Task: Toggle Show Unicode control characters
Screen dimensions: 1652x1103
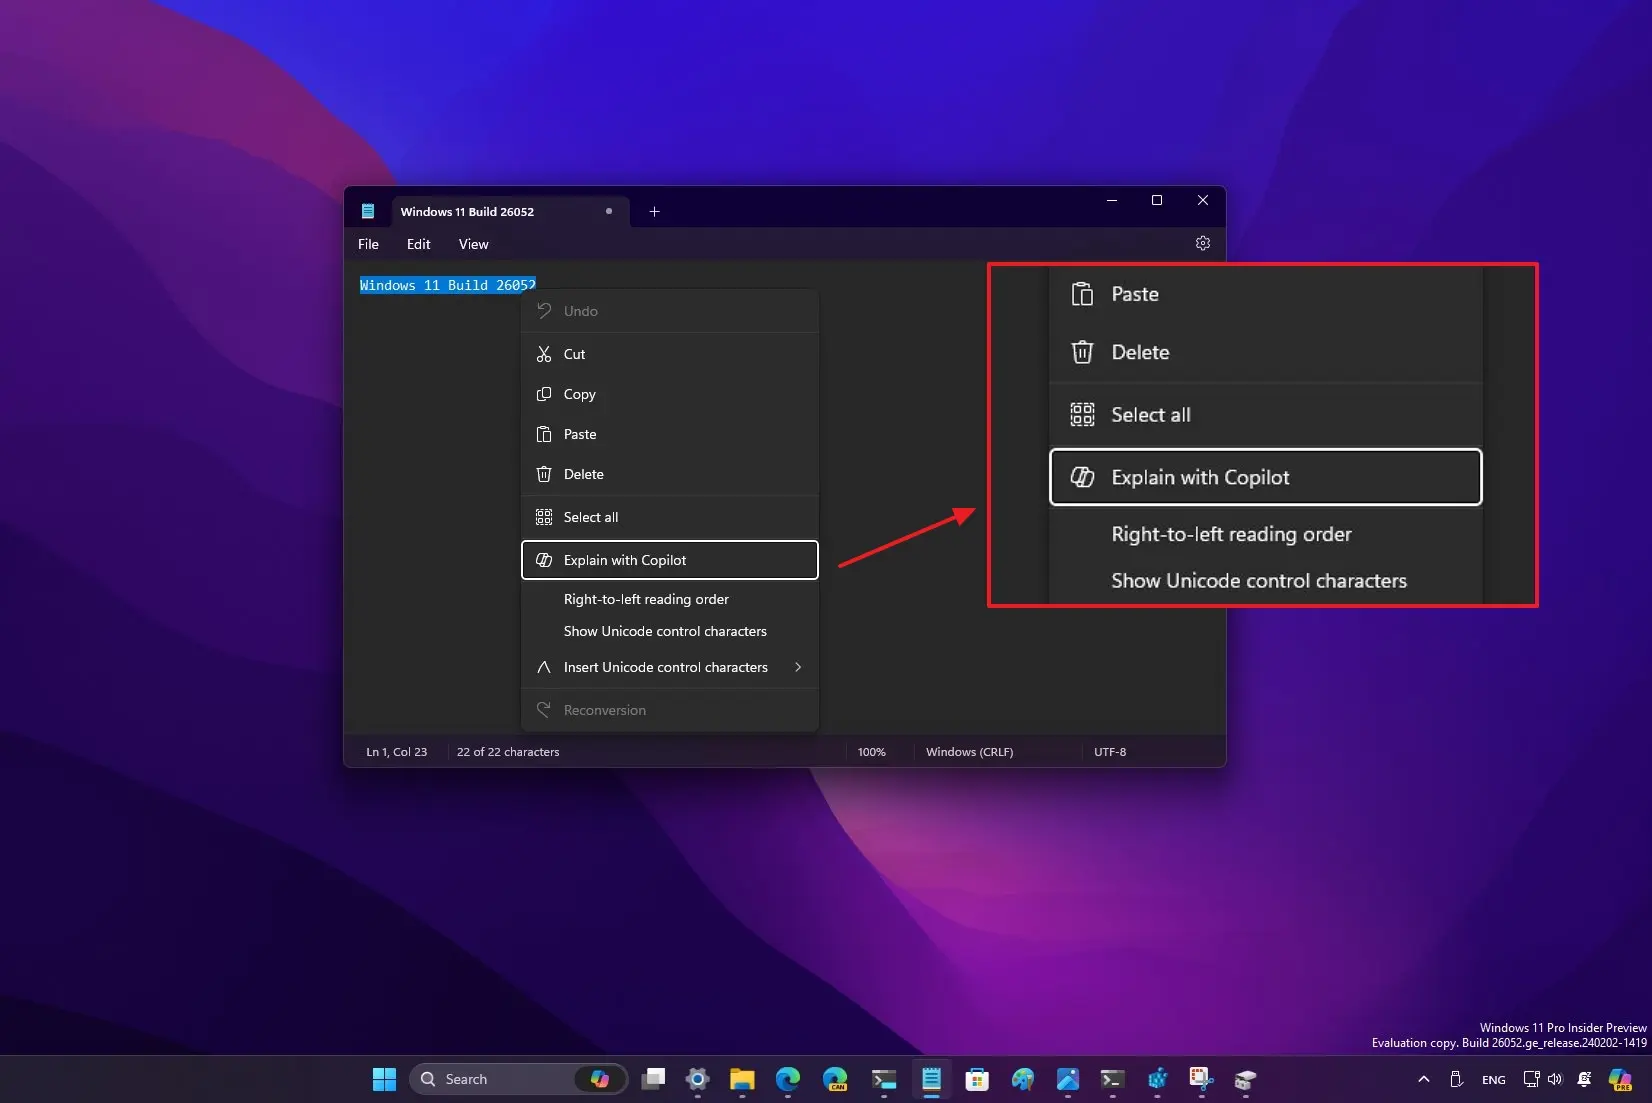Action: click(x=665, y=631)
